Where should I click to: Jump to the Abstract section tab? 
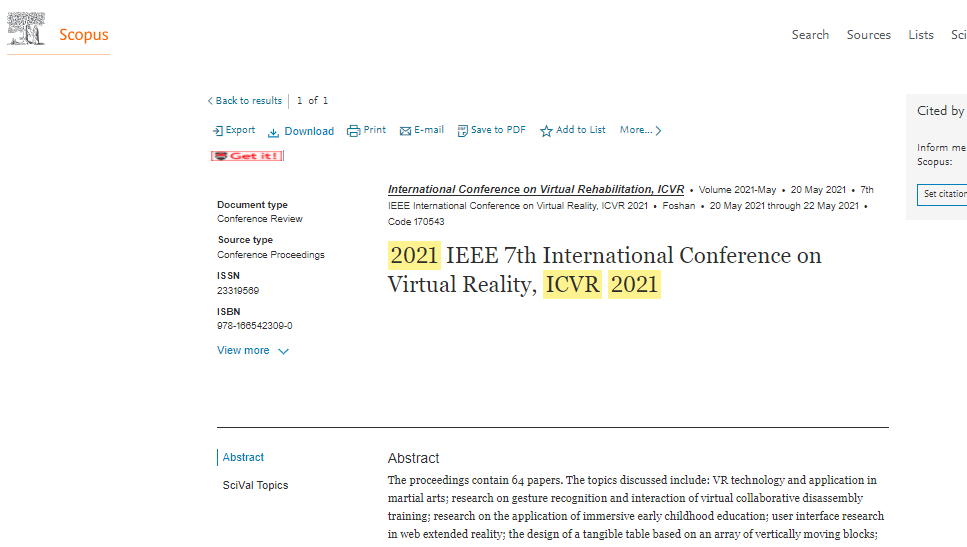click(243, 458)
